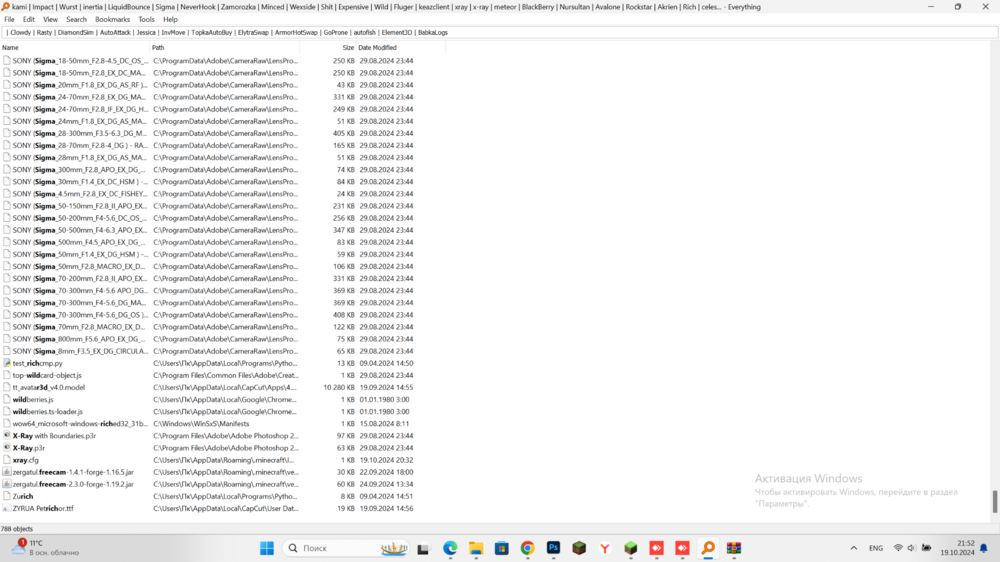
Task: Open File Explorer from taskbar
Action: [476, 548]
